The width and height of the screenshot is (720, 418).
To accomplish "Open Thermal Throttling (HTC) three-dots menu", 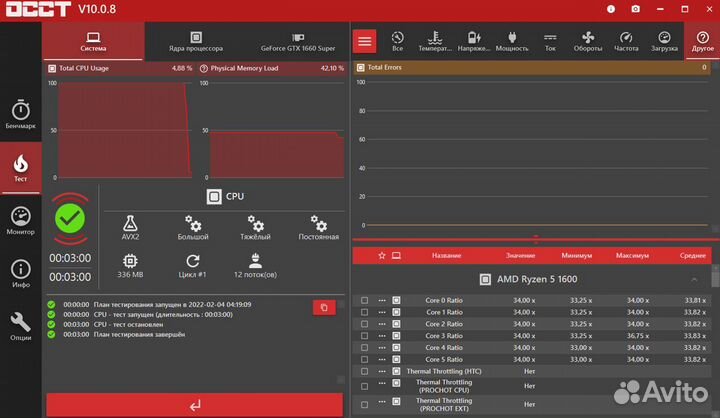I will pos(382,371).
